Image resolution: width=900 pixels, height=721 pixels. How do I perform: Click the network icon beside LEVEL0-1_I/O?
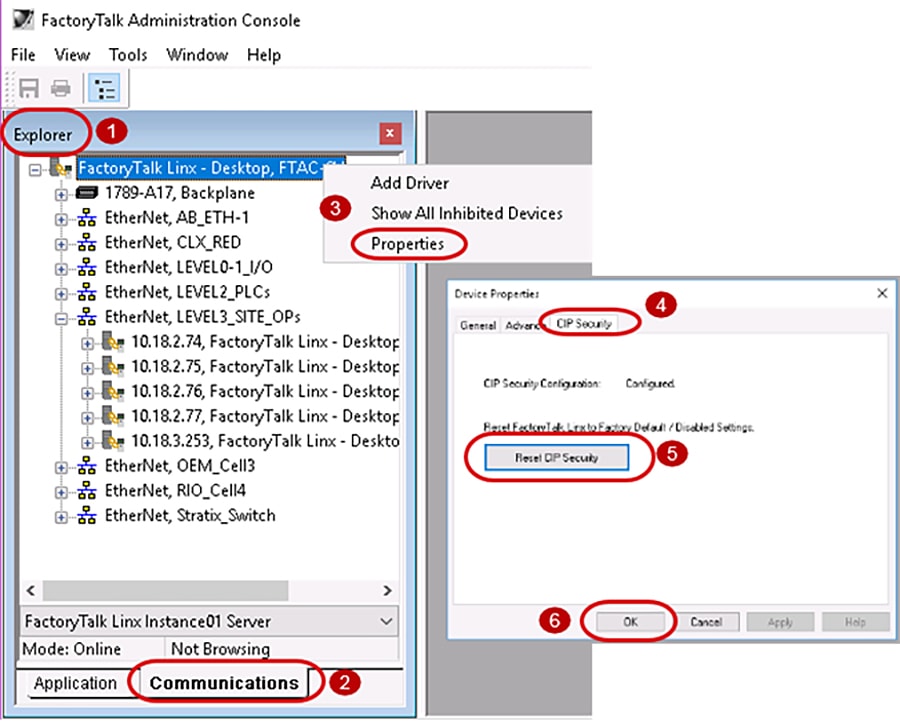(87, 267)
